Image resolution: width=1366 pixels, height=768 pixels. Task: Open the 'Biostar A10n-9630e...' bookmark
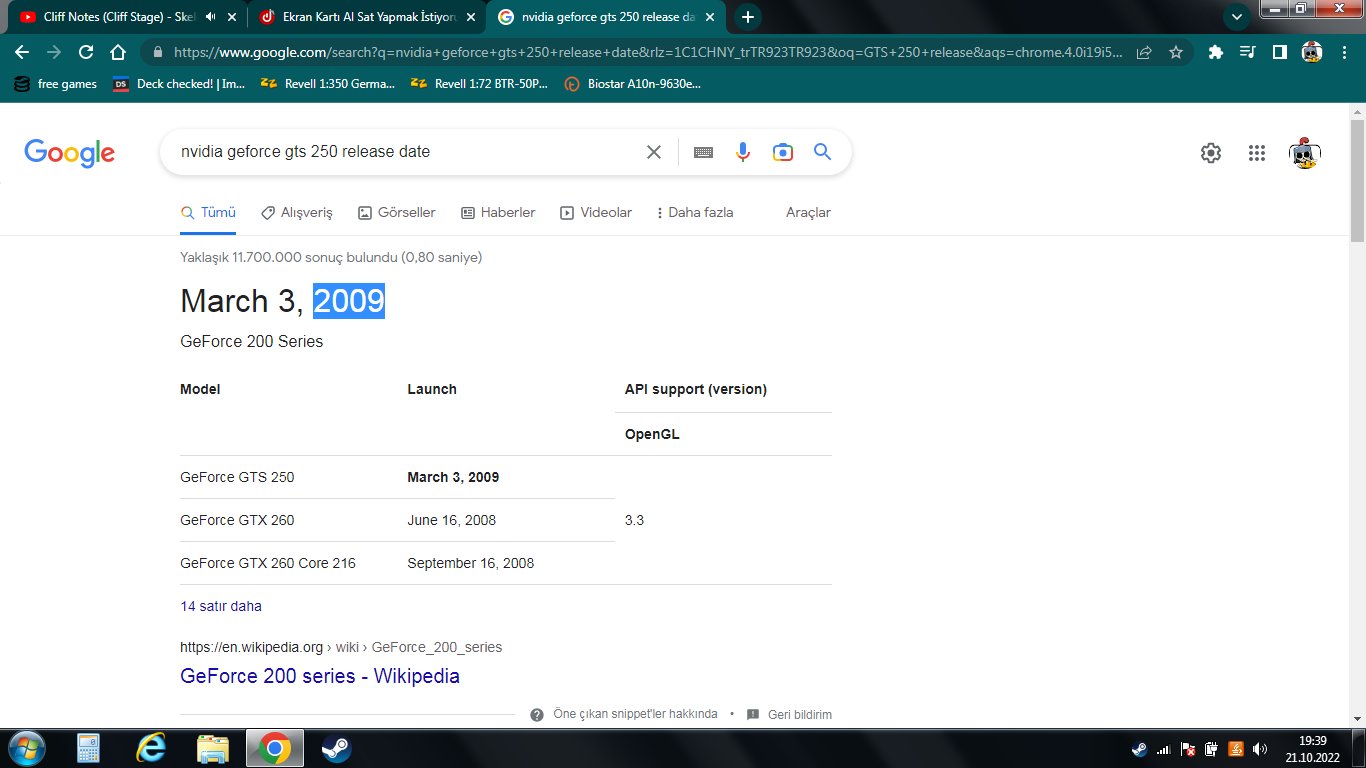[x=632, y=84]
